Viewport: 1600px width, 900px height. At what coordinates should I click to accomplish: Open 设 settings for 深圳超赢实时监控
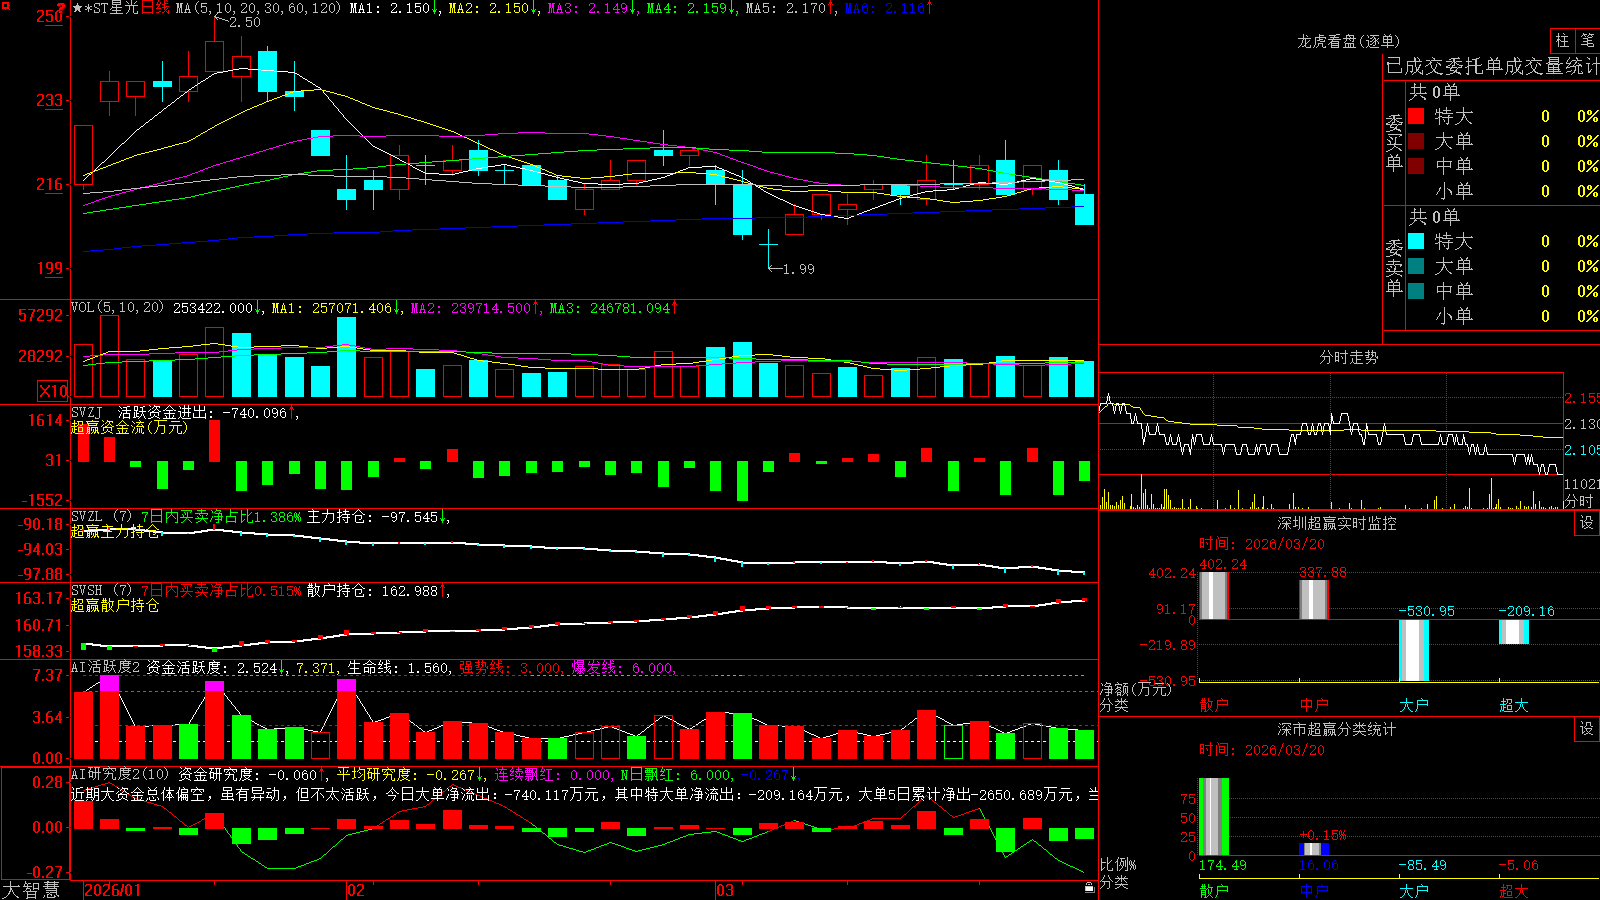click(1587, 523)
